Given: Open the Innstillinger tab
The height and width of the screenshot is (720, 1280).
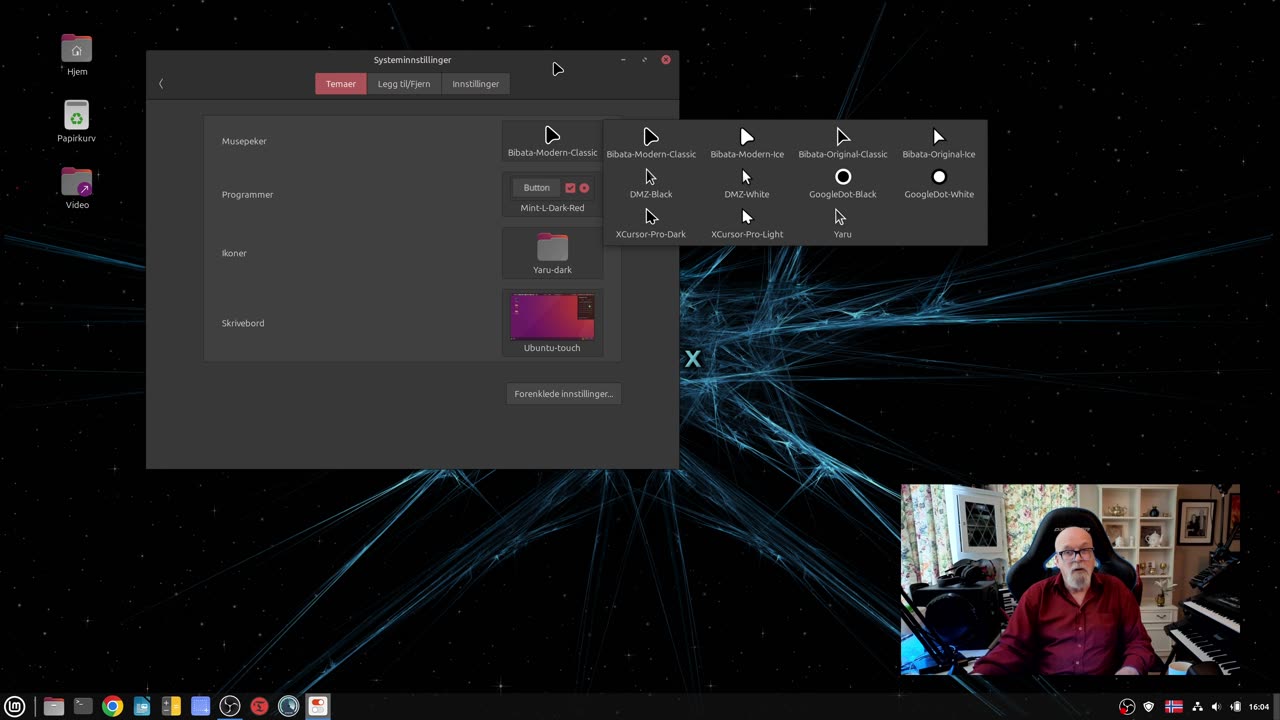Looking at the screenshot, I should tap(475, 84).
